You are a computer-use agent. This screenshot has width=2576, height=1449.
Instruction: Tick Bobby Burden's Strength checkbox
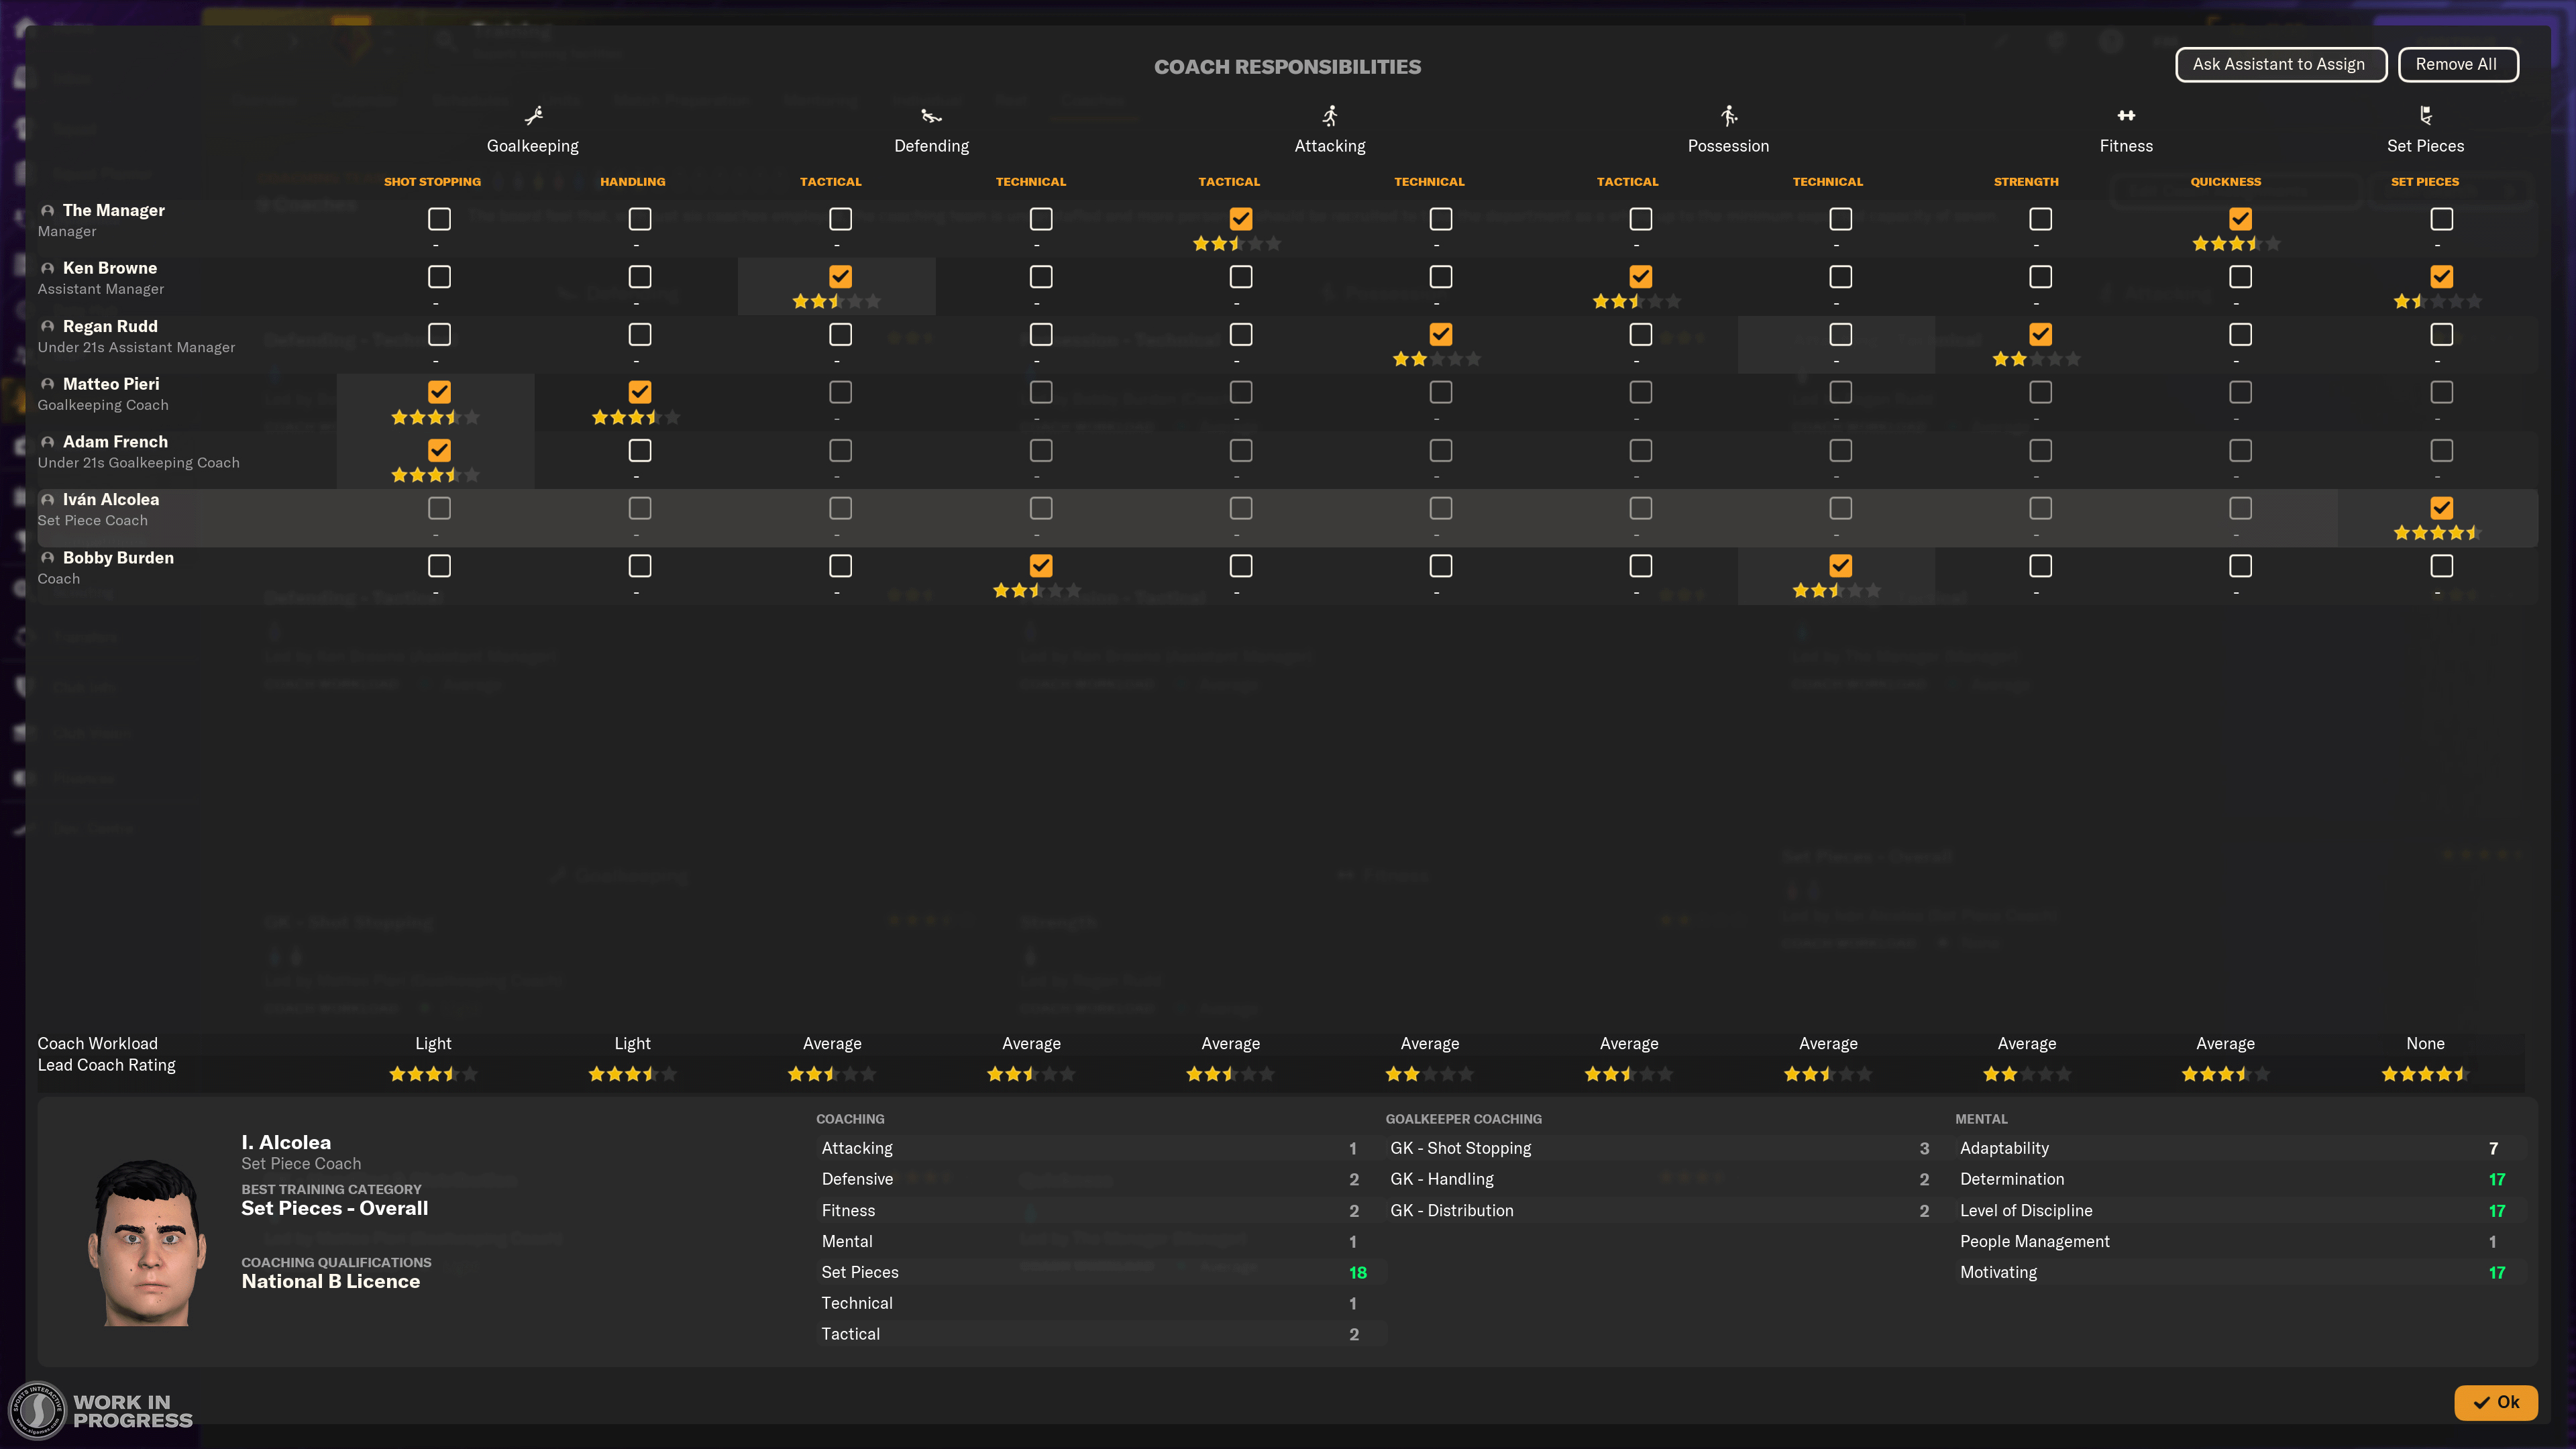(2040, 566)
